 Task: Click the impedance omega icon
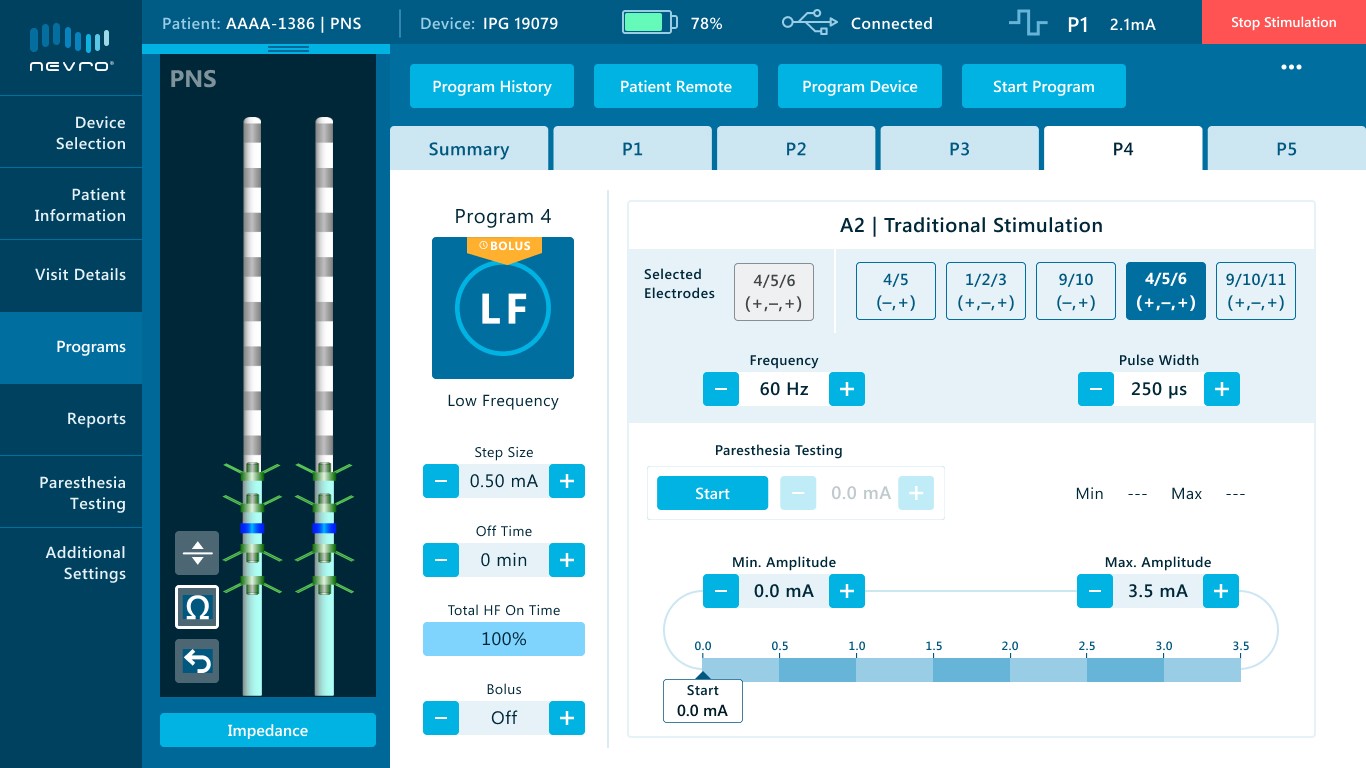pos(197,607)
